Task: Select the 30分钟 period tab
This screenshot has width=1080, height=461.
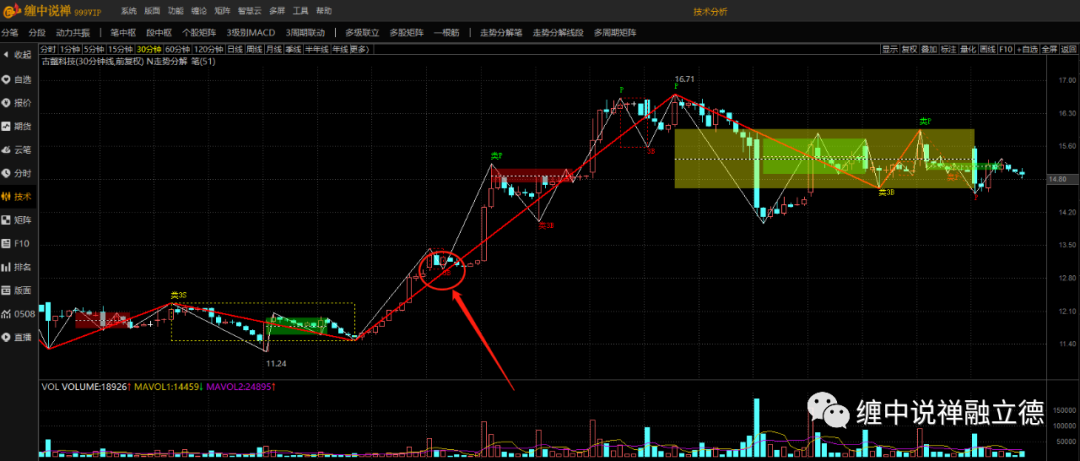Action: pyautogui.click(x=149, y=49)
